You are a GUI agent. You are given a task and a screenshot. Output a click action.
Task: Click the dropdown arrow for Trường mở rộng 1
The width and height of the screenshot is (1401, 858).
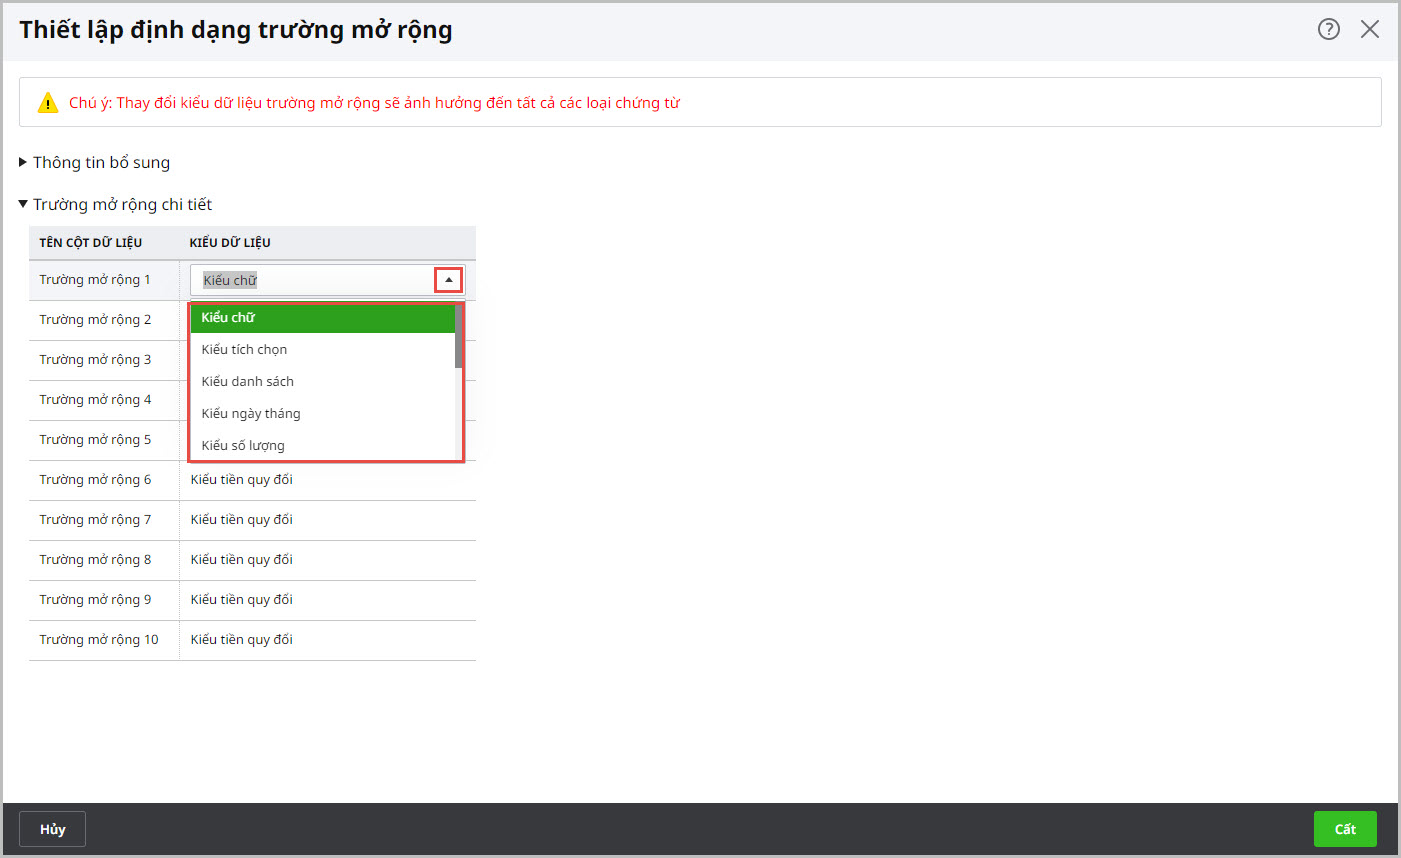(x=448, y=280)
